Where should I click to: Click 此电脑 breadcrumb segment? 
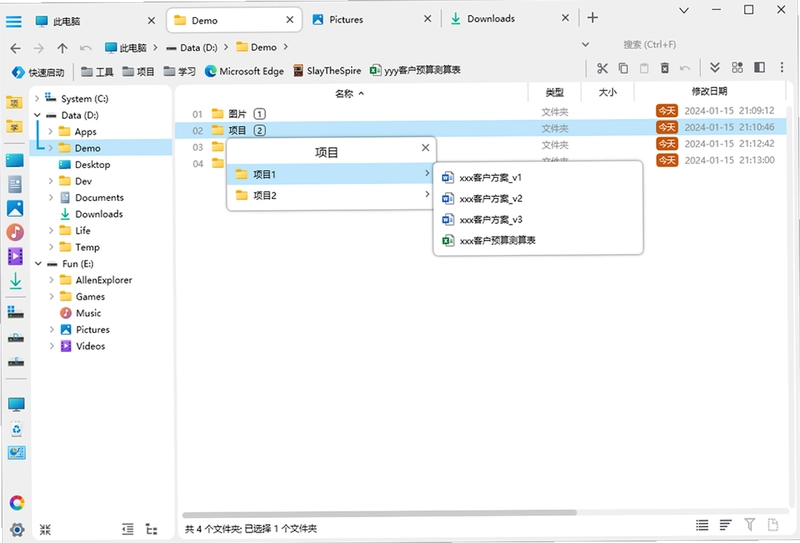tap(126, 47)
